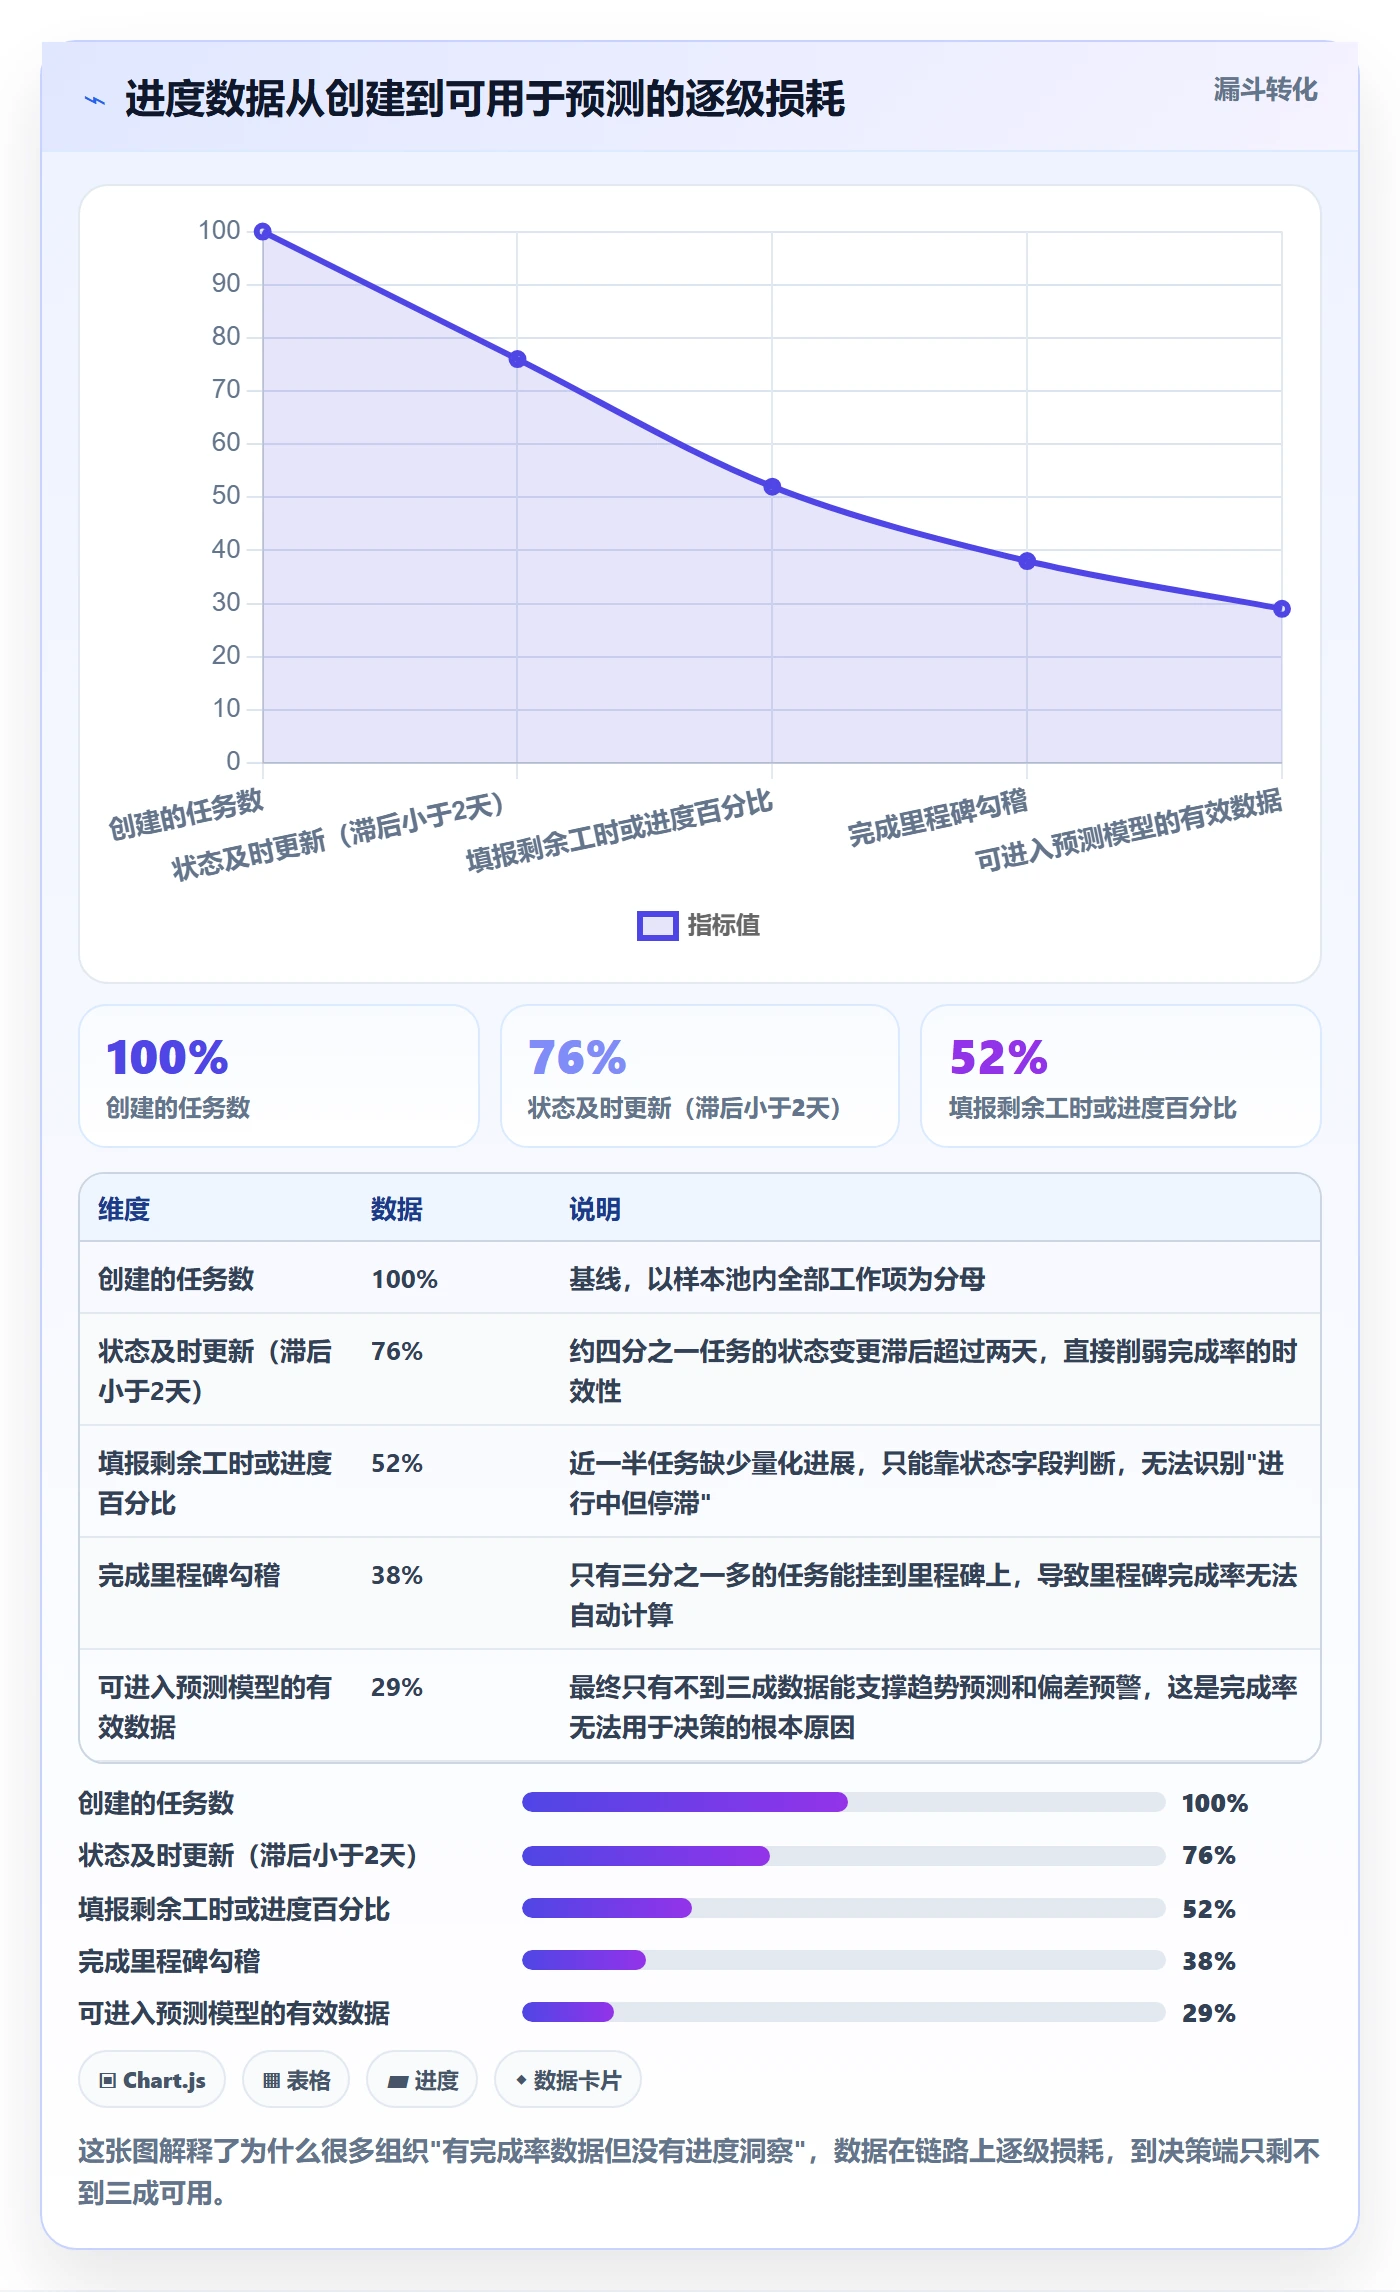The height and width of the screenshot is (2292, 1400).
Task: Click the title 进度数据从创建到可用于预测的逐级损耗
Action: pyautogui.click(x=485, y=99)
